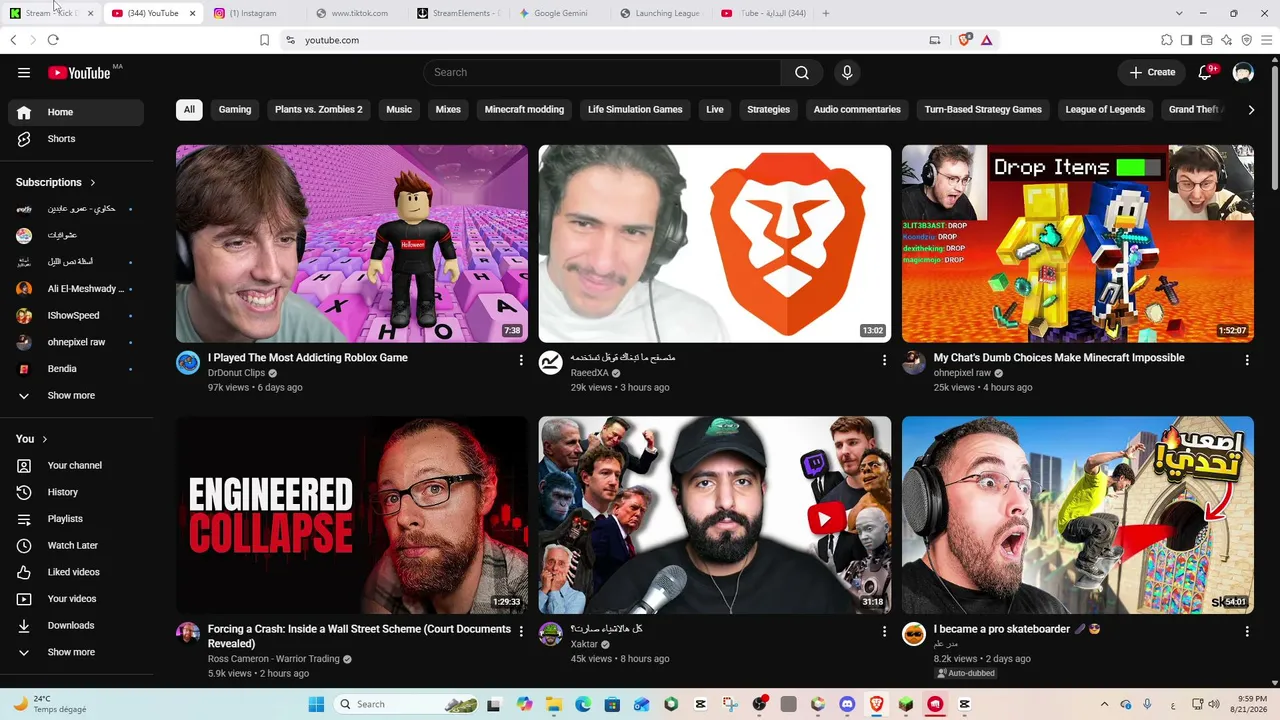Start voice search with the microphone icon
This screenshot has width=1280, height=720.
(847, 72)
